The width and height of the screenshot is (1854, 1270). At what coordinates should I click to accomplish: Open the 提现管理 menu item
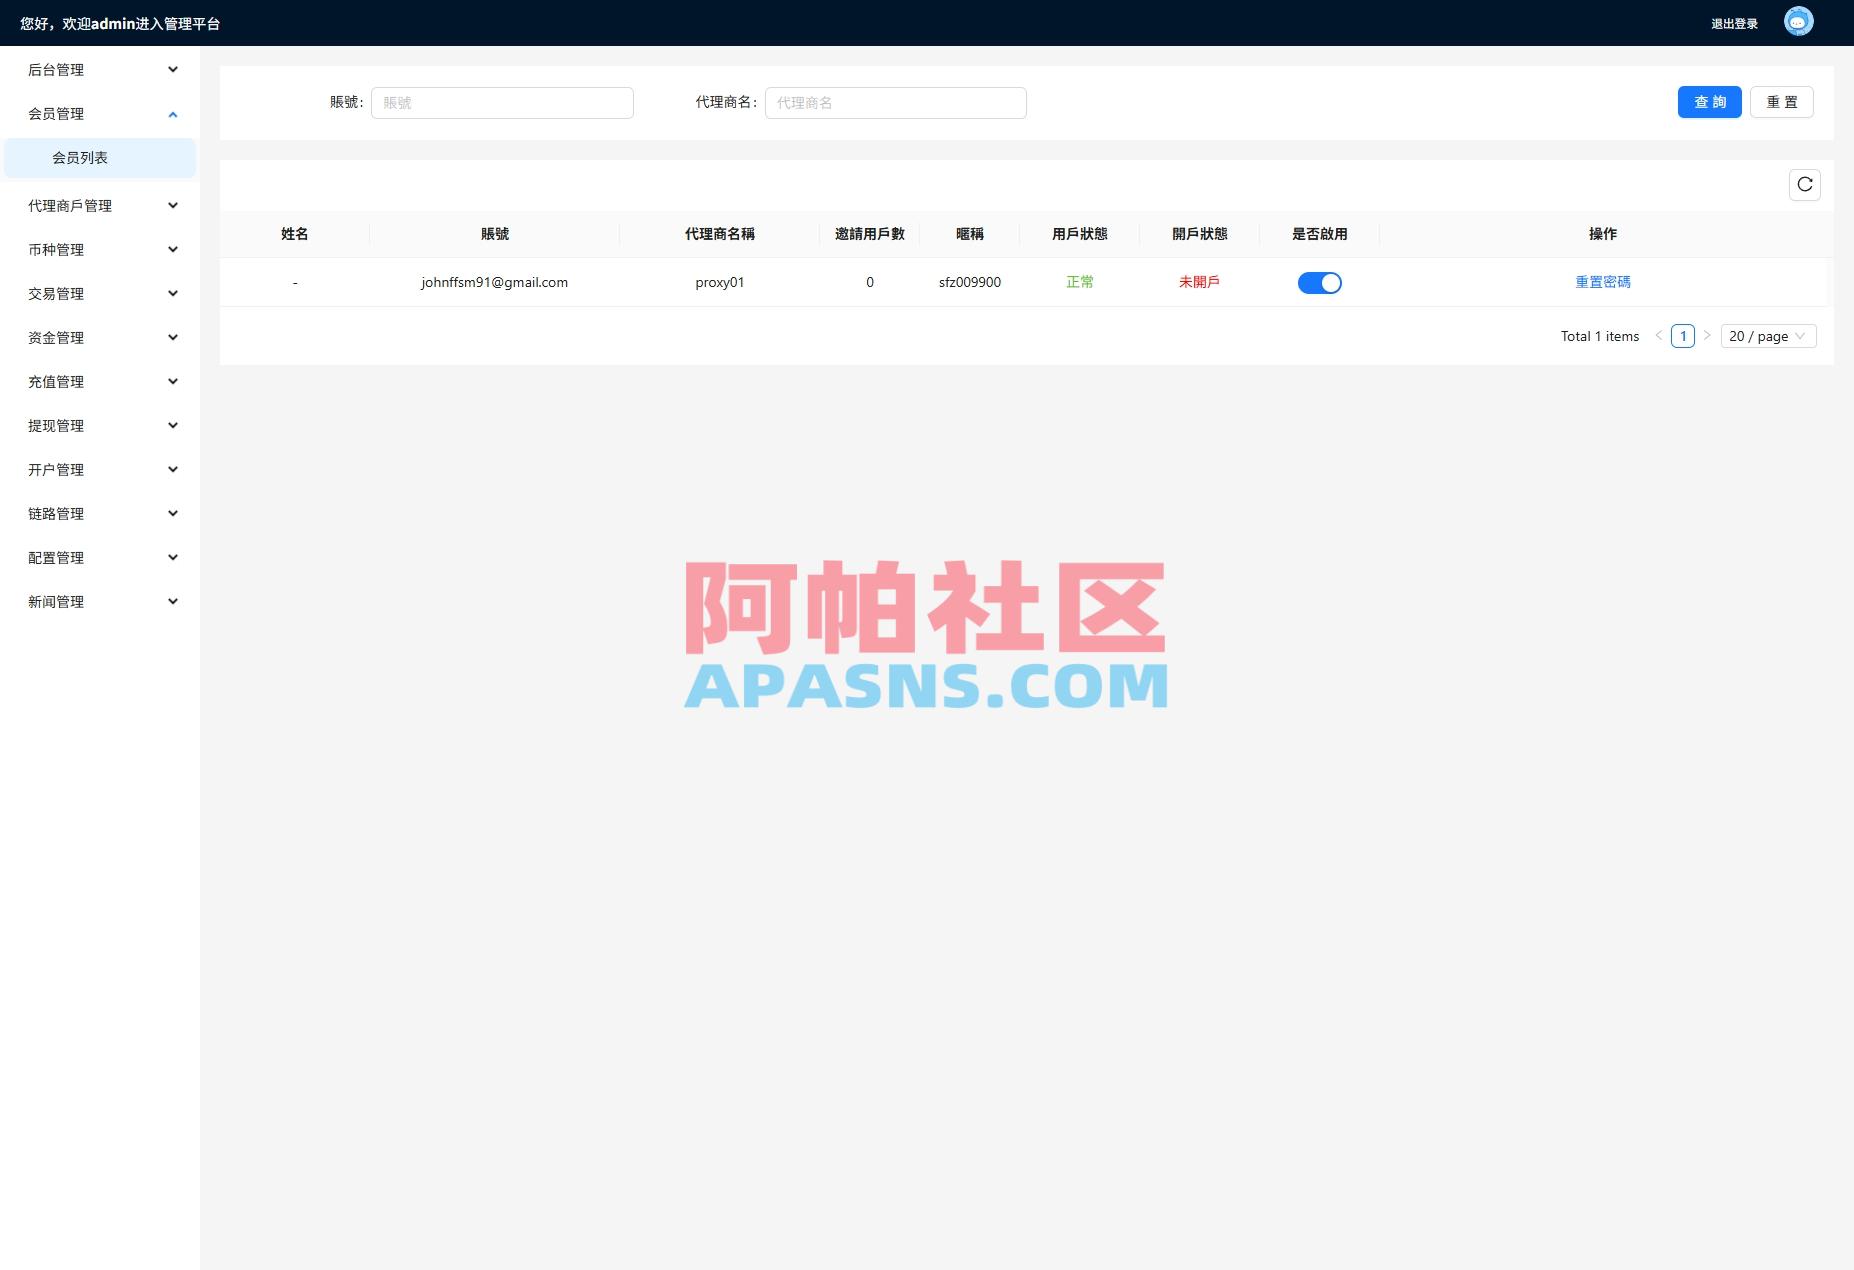(100, 425)
